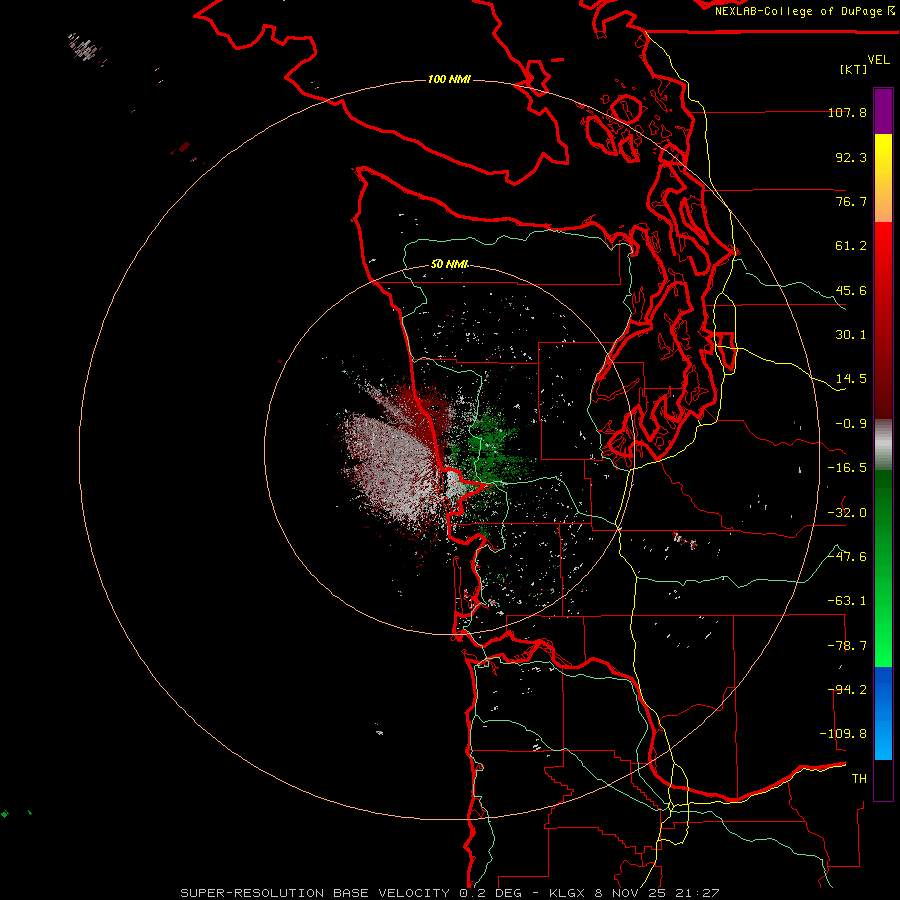
Task: Click the -0.9 velocity scale value
Action: coord(851,424)
